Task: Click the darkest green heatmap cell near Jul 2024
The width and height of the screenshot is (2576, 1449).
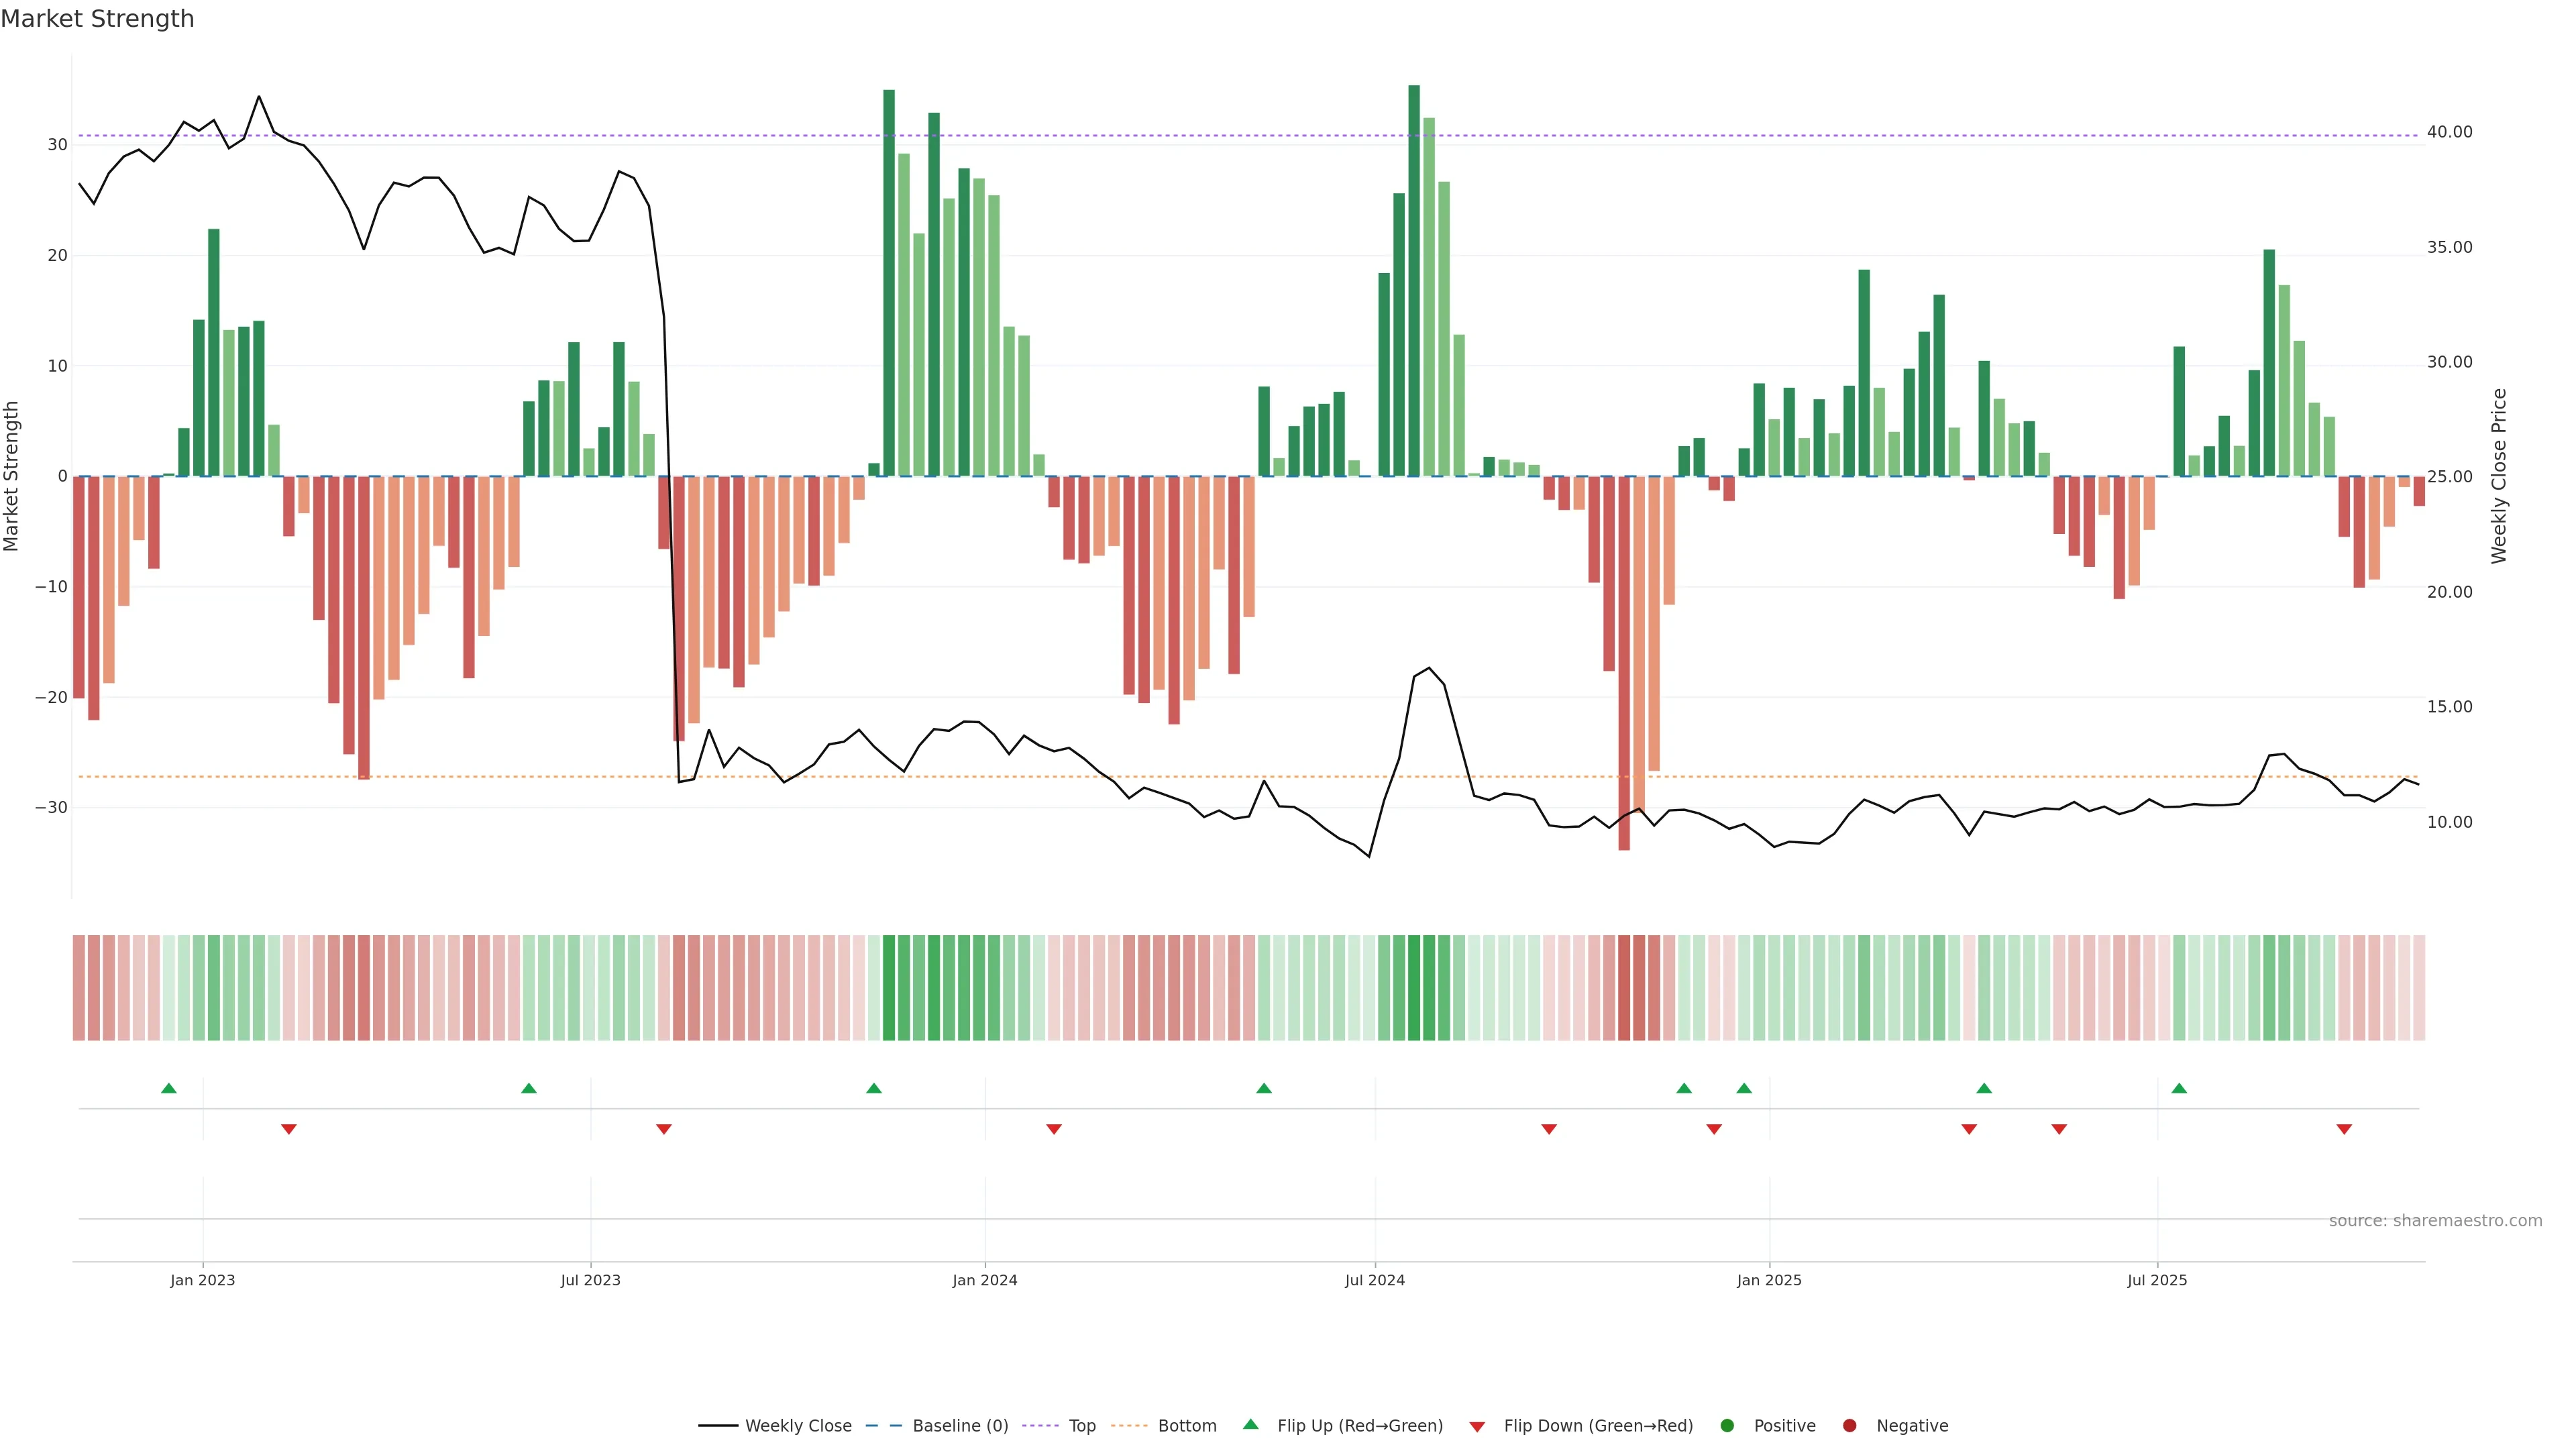Action: pyautogui.click(x=1414, y=988)
